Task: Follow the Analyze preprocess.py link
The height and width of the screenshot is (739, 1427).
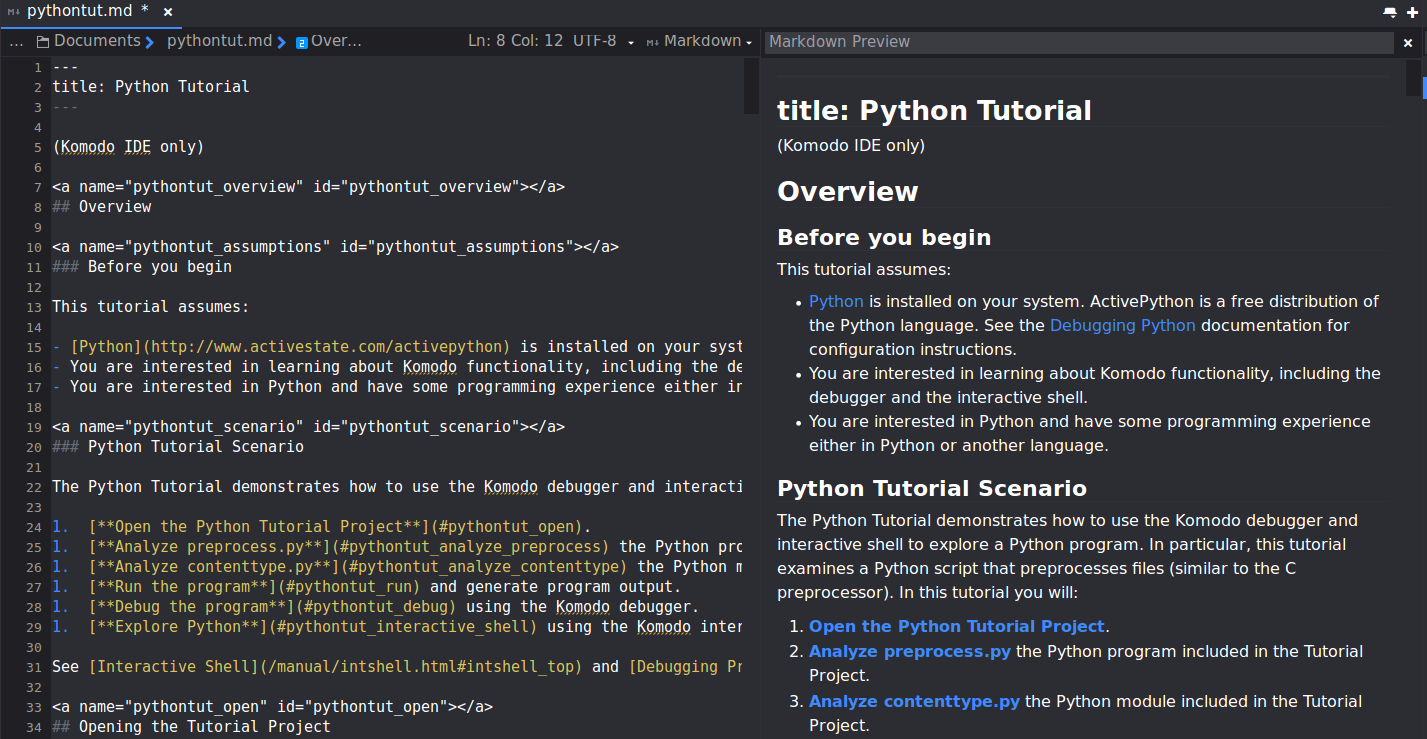Action: click(x=910, y=651)
